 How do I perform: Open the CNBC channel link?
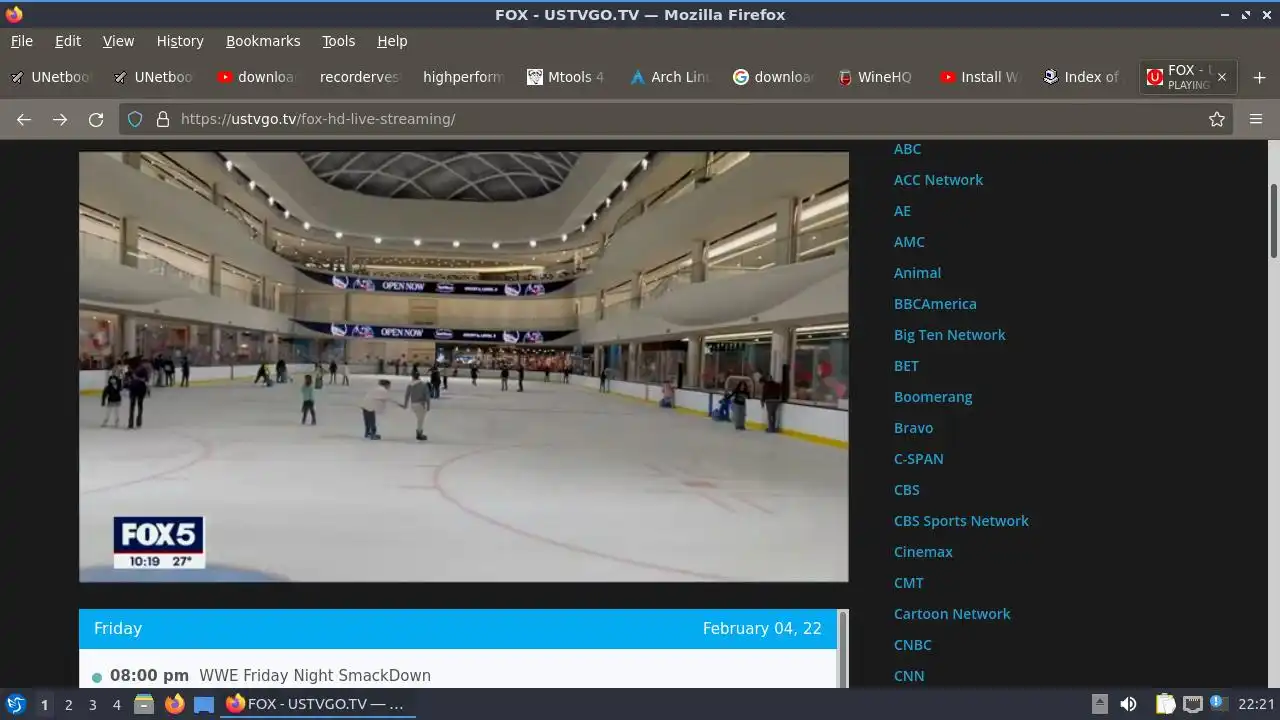coord(912,645)
